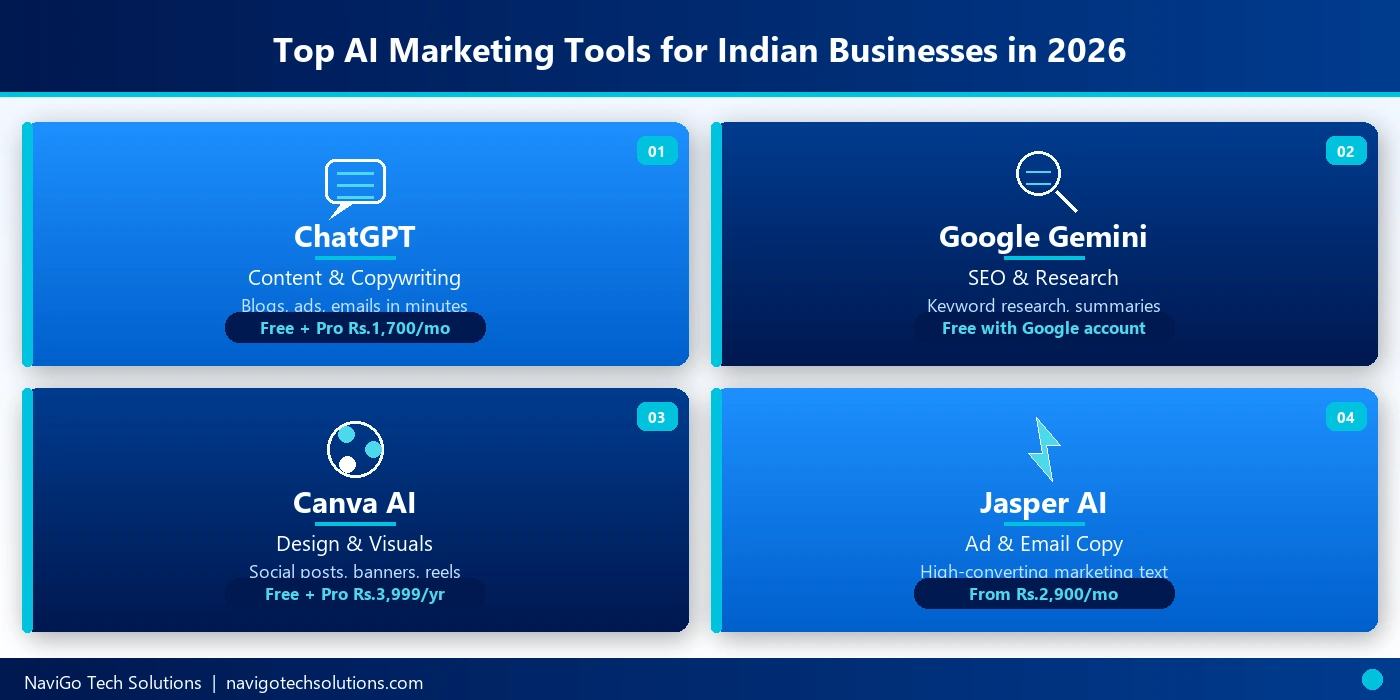
Task: Click the NaviGo Tech Solutions footer name
Action: click(113, 683)
